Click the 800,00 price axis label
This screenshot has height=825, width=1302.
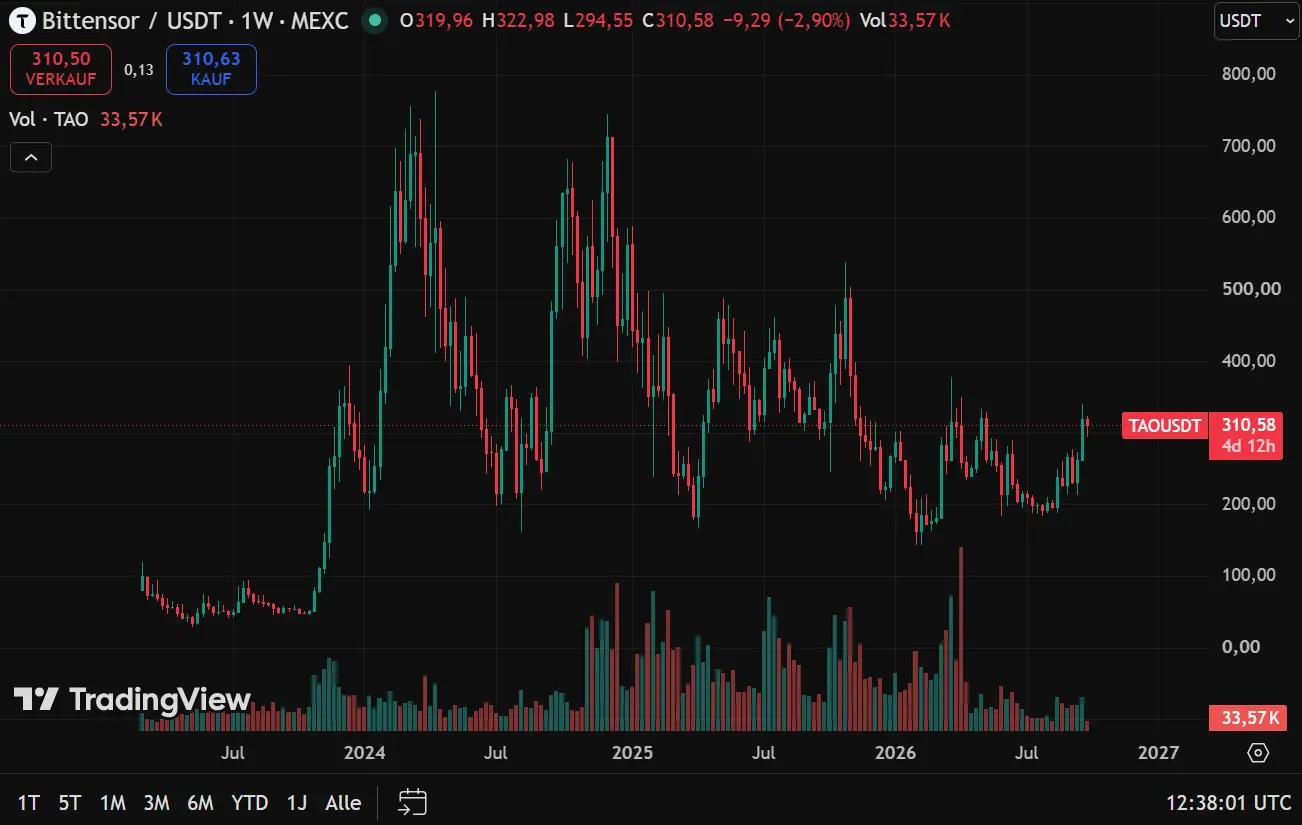pos(1249,74)
